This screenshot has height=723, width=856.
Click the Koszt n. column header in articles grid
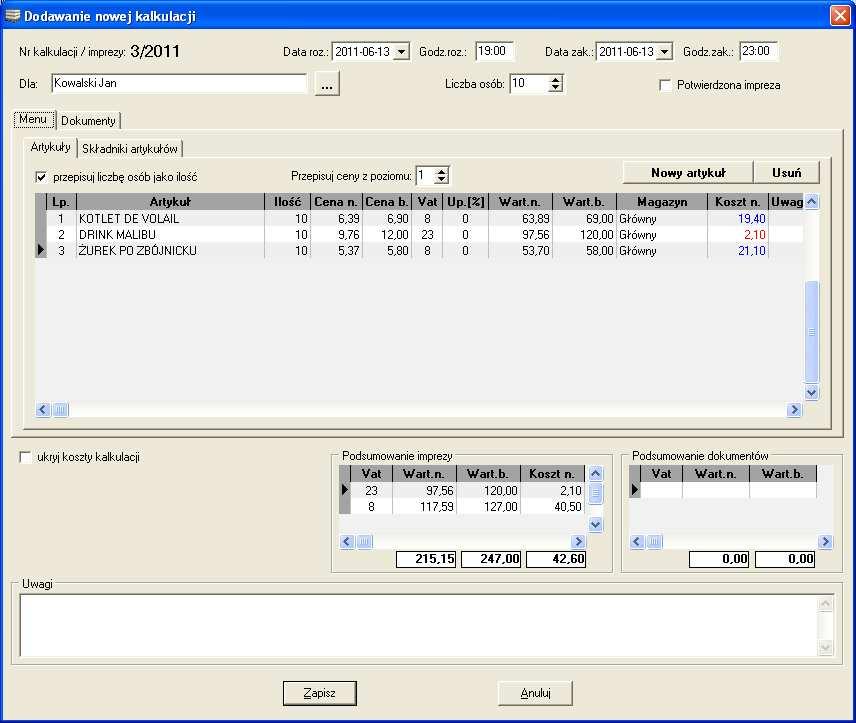pyautogui.click(x=738, y=202)
